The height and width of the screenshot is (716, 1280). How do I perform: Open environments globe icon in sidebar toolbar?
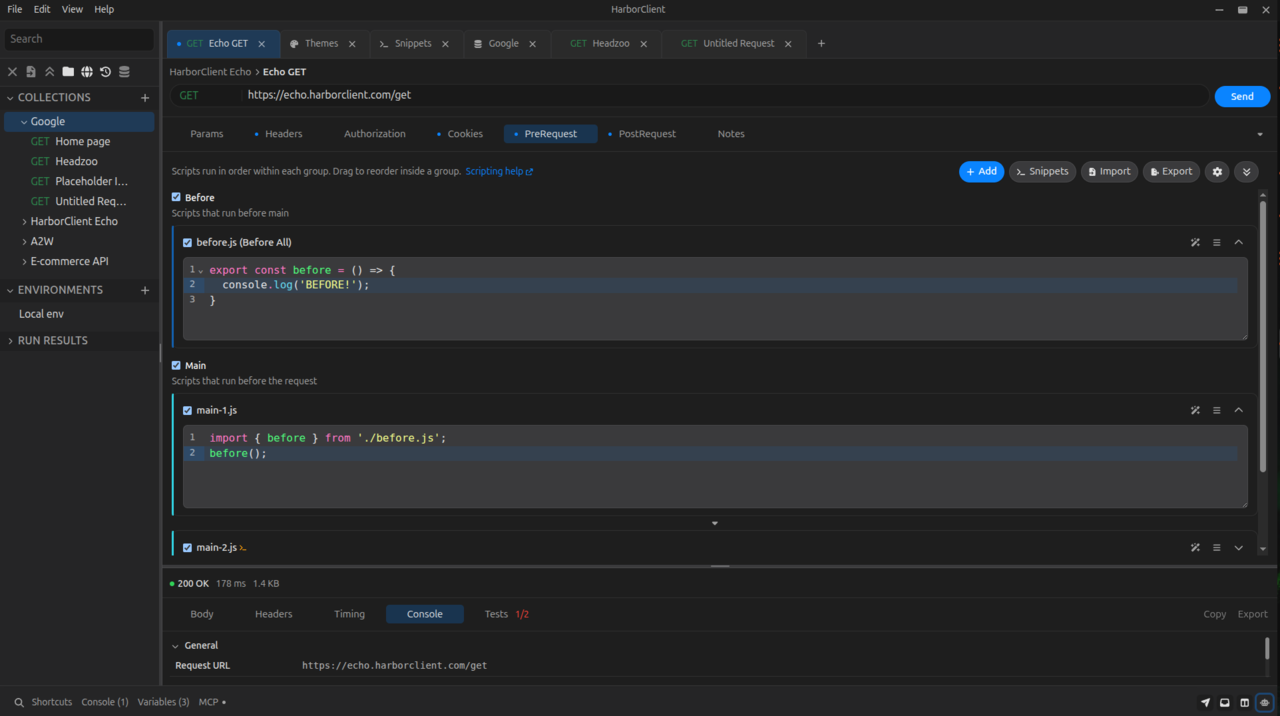87,72
